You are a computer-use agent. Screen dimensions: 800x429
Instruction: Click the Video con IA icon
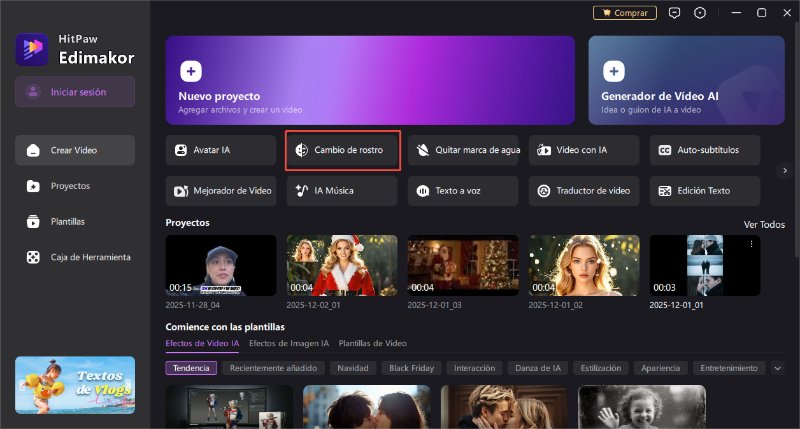[x=544, y=150]
